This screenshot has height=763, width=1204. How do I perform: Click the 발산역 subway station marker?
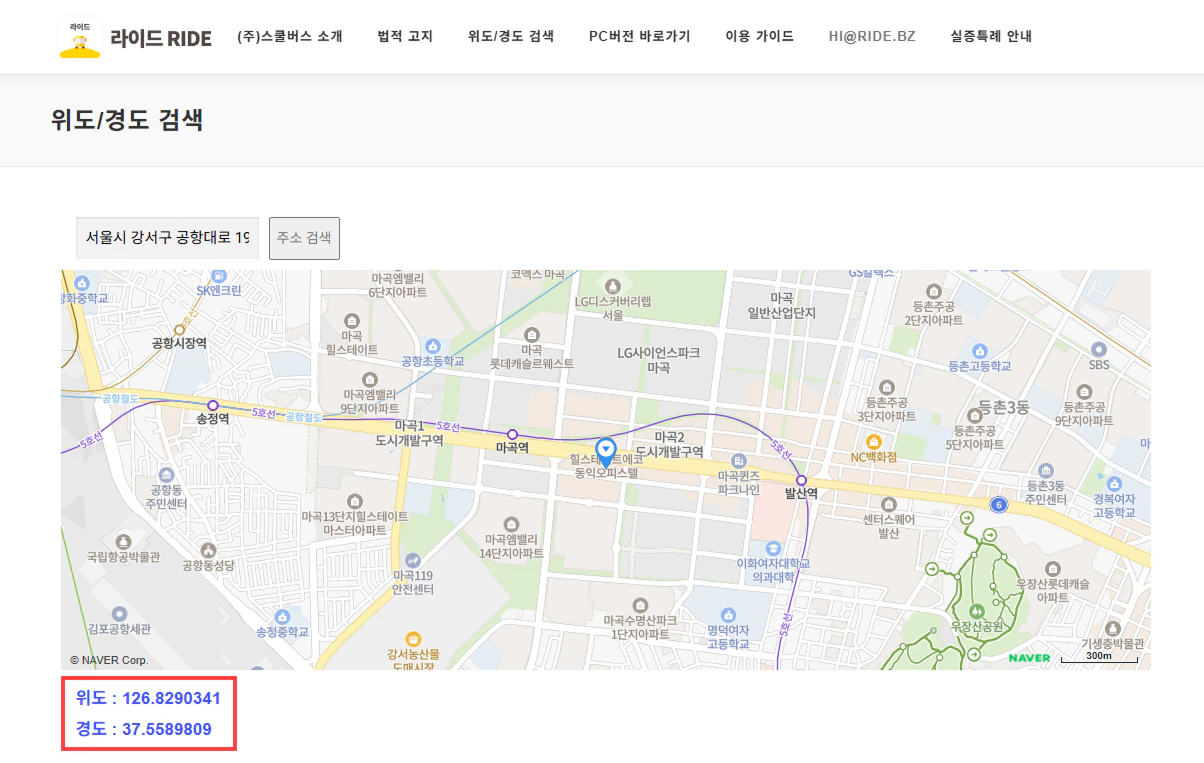[801, 480]
